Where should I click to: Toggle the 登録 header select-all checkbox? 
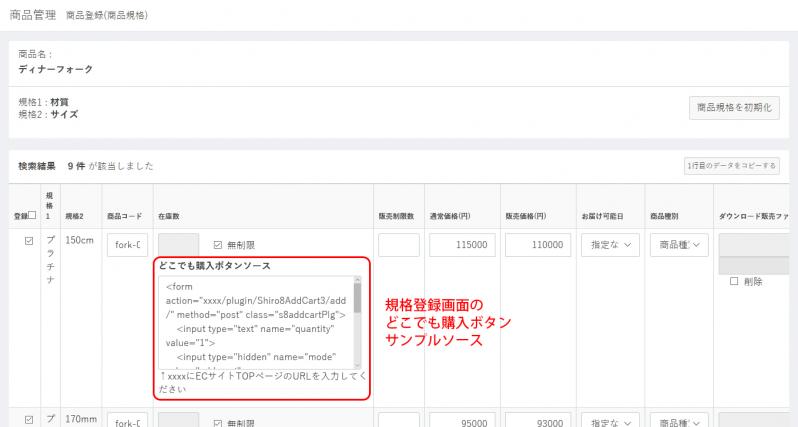point(32,215)
